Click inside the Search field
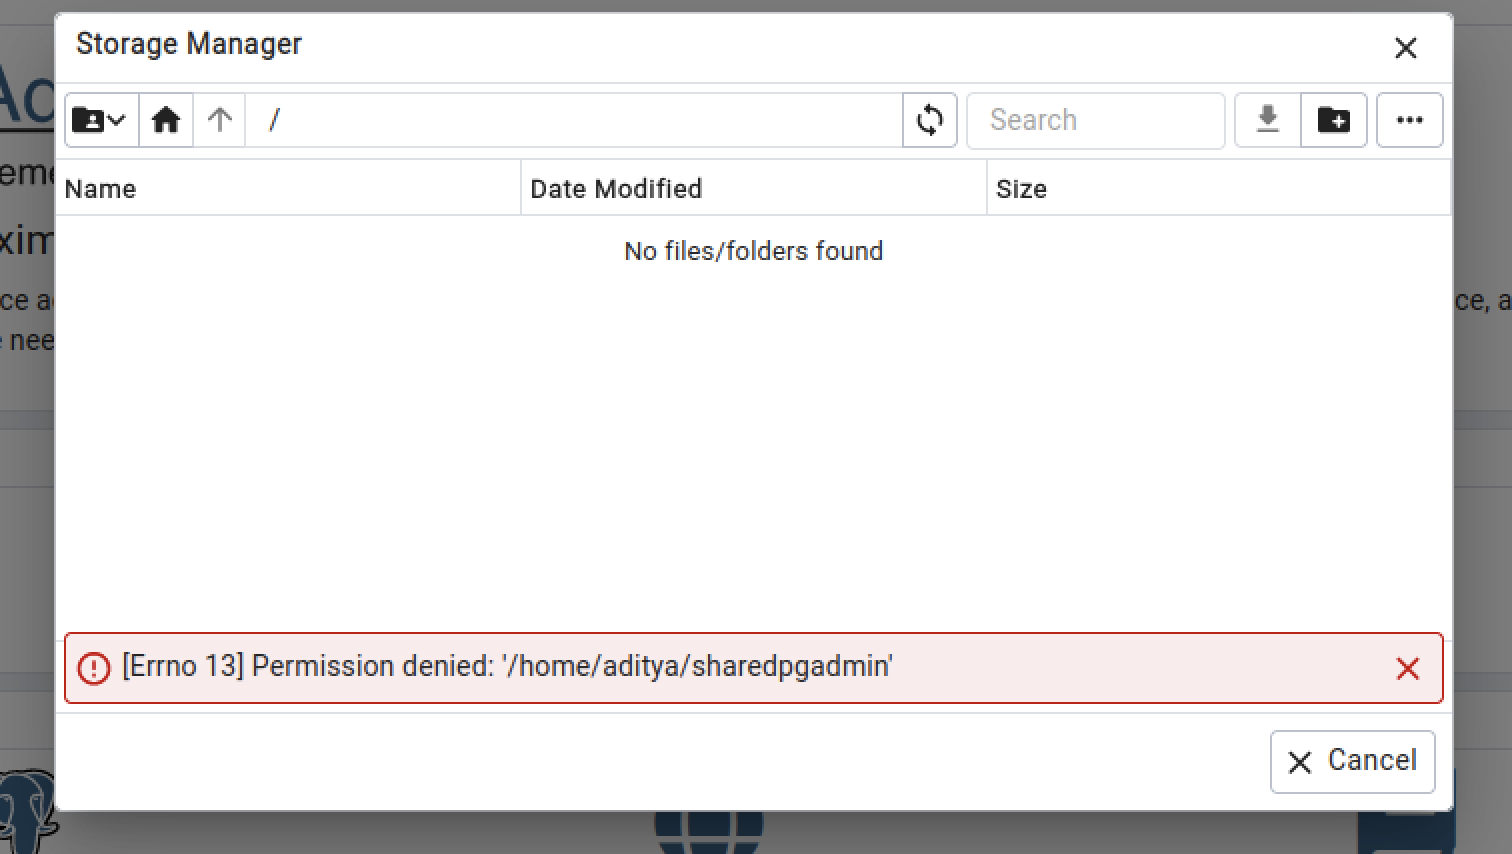The height and width of the screenshot is (854, 1512). coord(1095,119)
